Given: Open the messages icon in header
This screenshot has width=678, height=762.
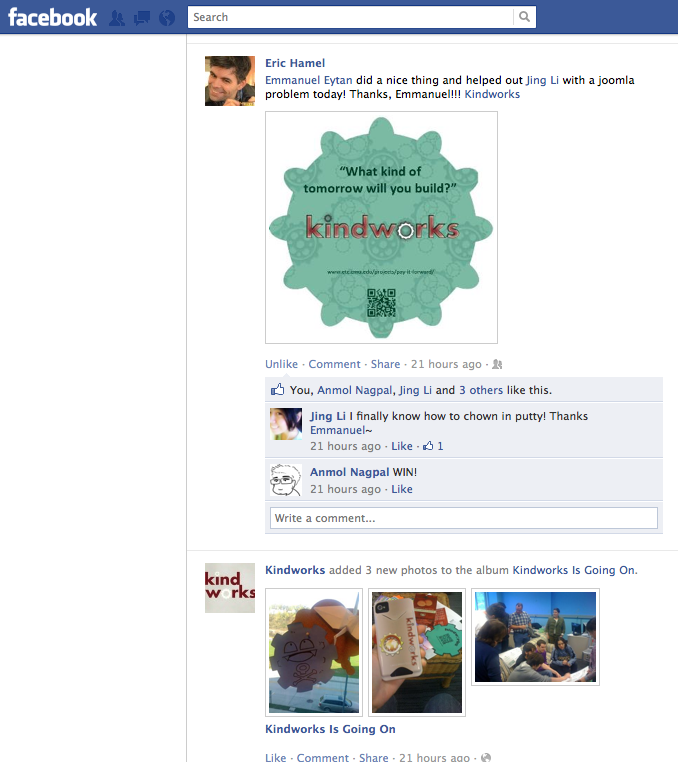Looking at the screenshot, I should [142, 18].
